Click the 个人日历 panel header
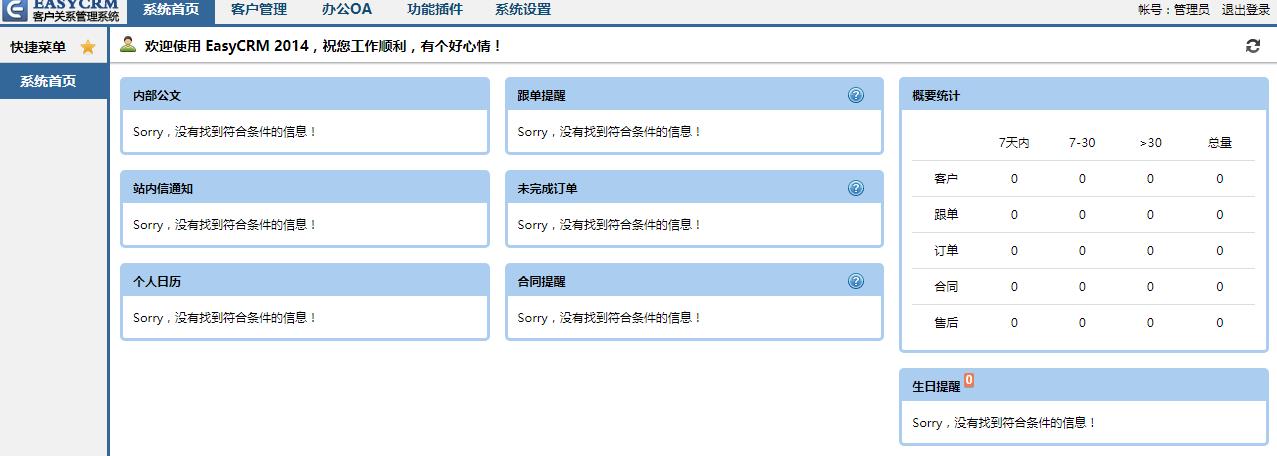1277x456 pixels. tap(305, 282)
